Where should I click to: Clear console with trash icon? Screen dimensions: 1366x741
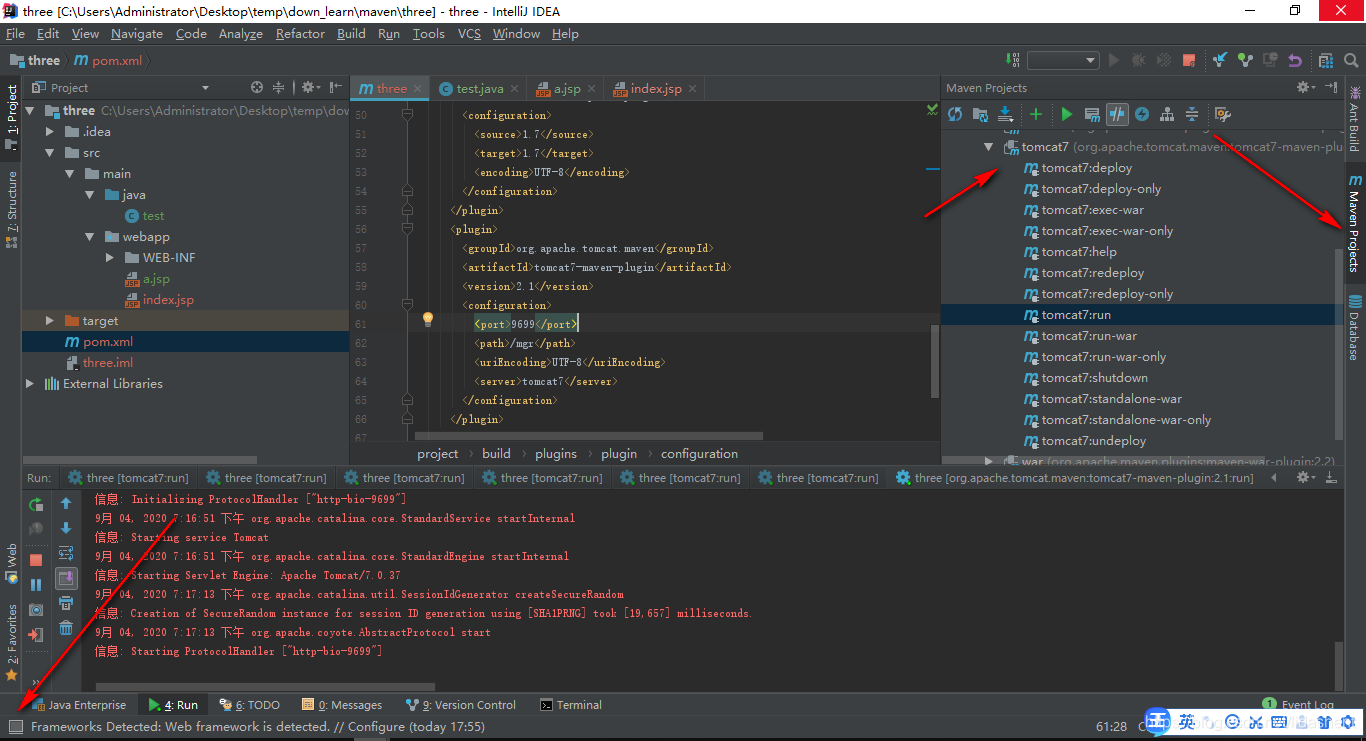coord(66,628)
